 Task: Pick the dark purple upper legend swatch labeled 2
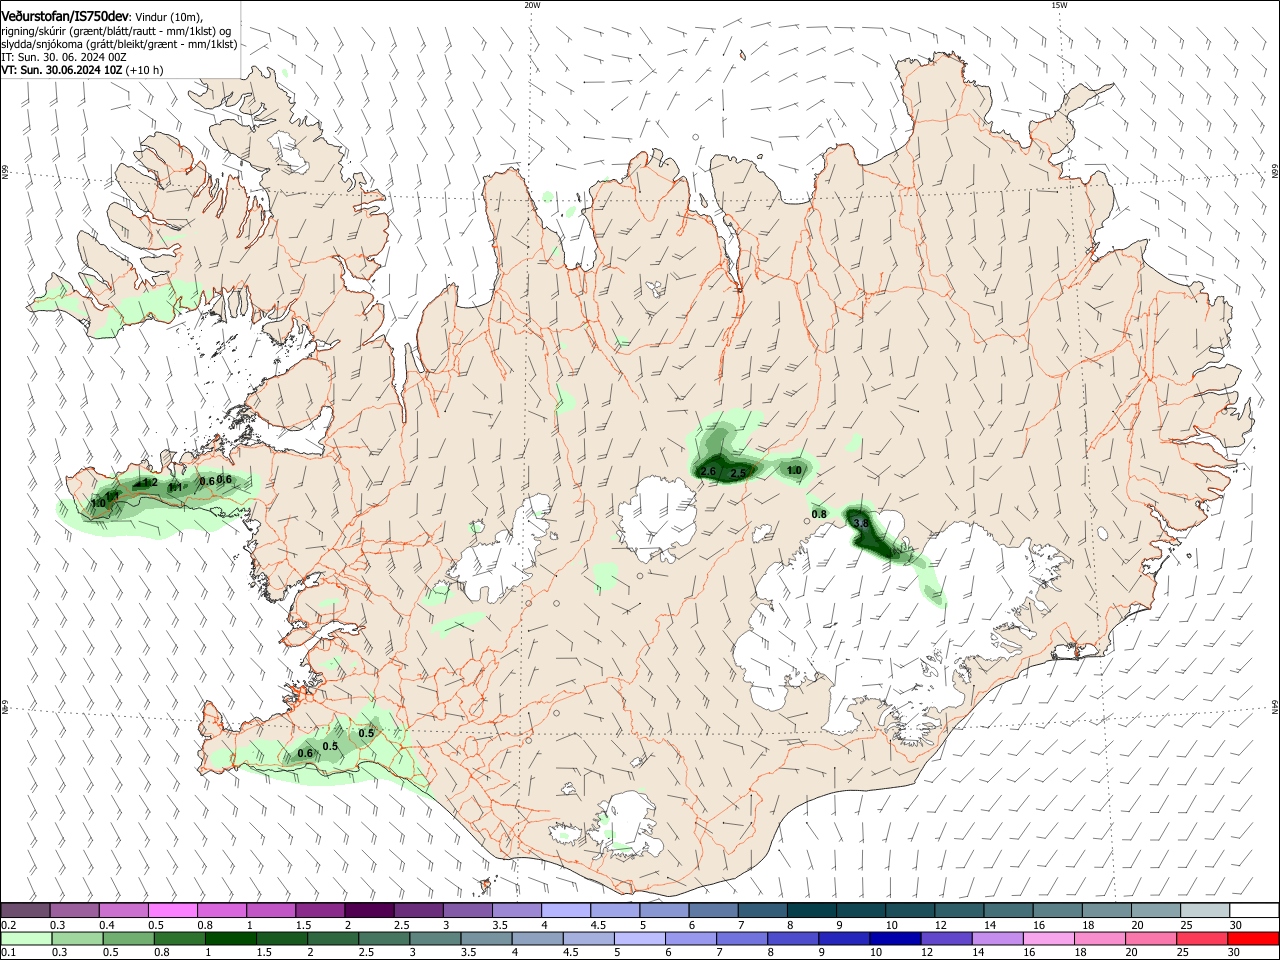pyautogui.click(x=369, y=910)
